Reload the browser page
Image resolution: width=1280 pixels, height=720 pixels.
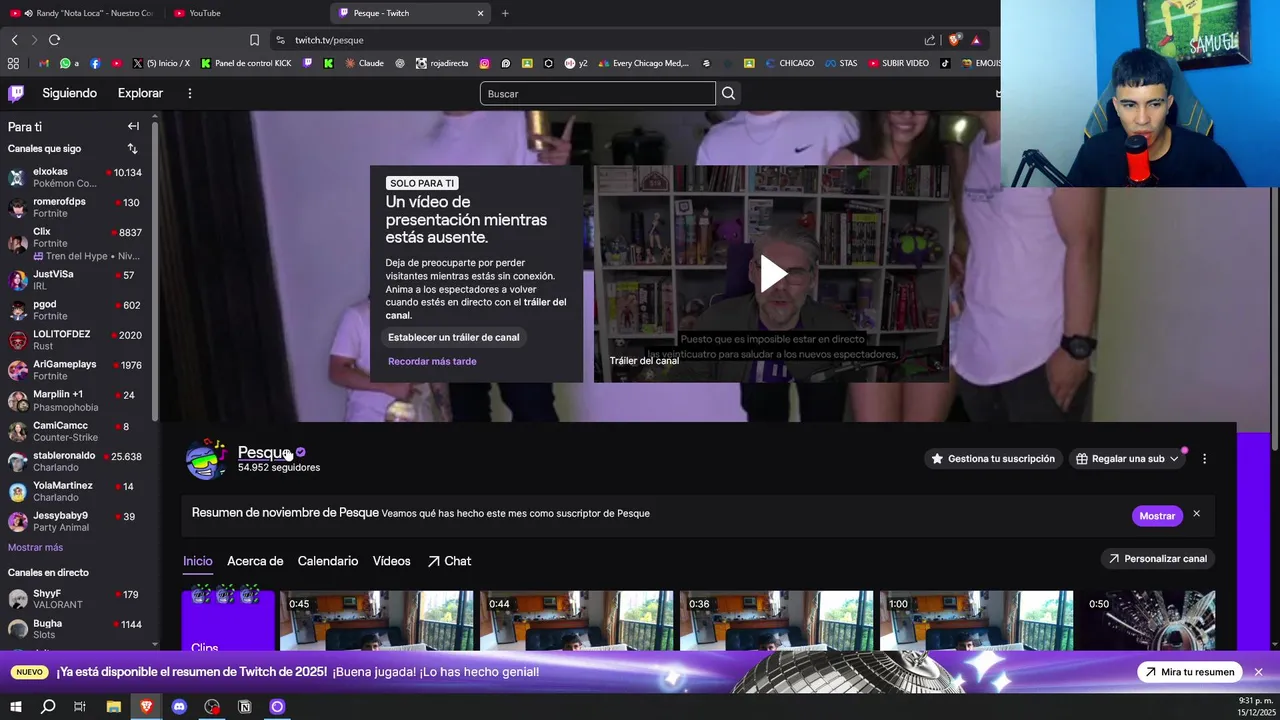pos(54,40)
